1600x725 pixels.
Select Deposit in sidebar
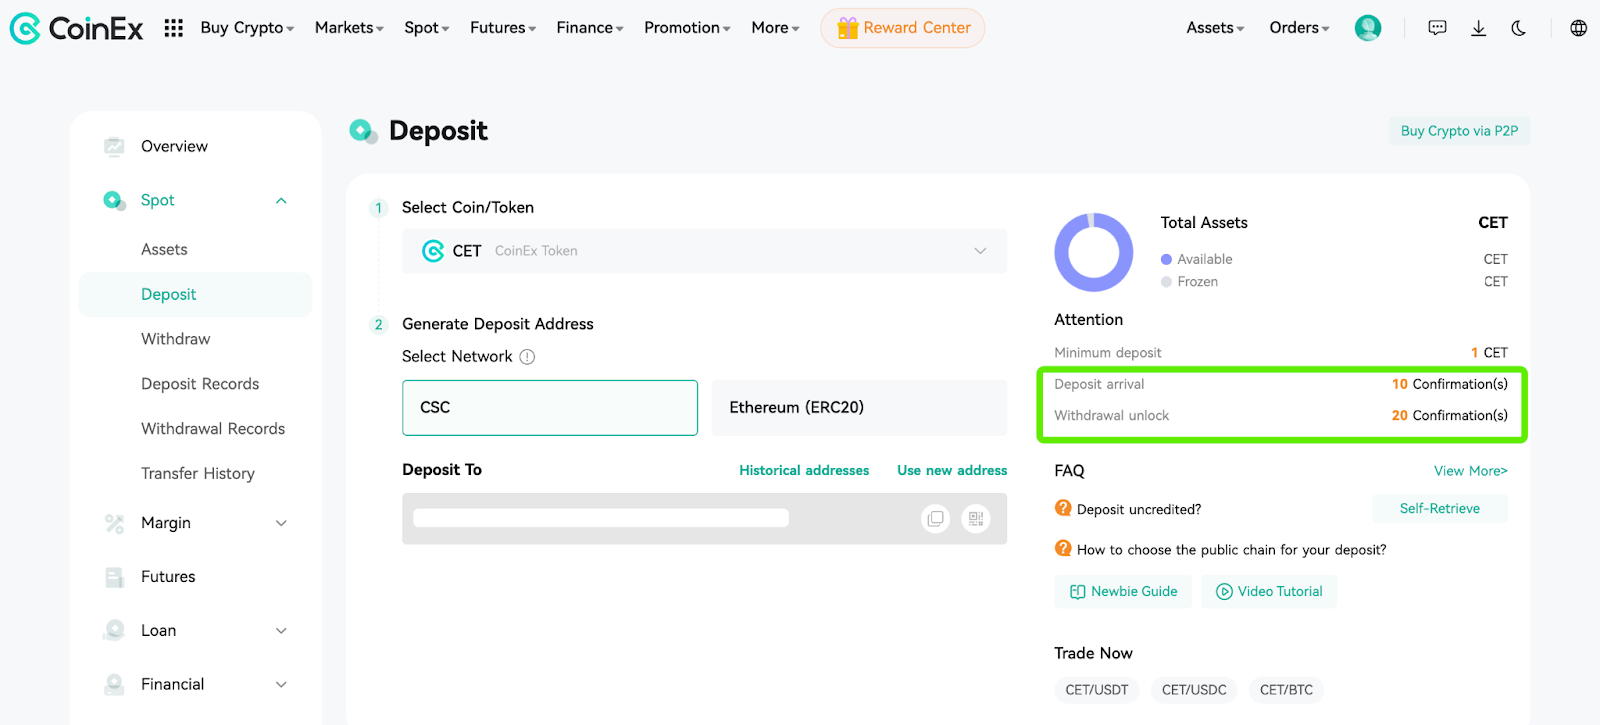(x=195, y=294)
